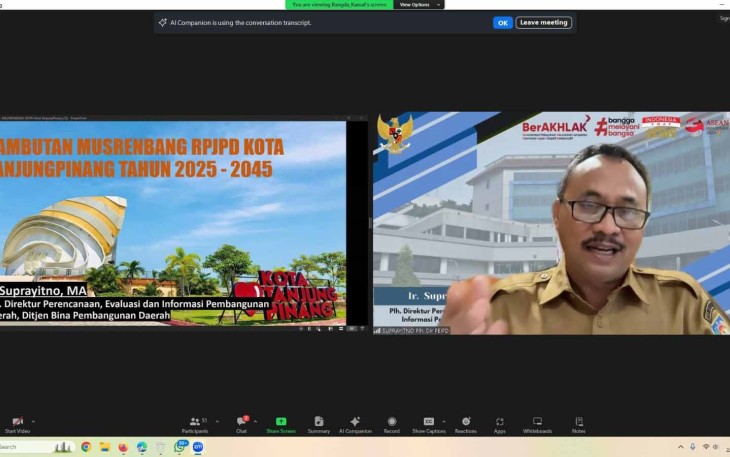Click the clock app icon on taskbar
The height and width of the screenshot is (457, 730).
click(160, 447)
